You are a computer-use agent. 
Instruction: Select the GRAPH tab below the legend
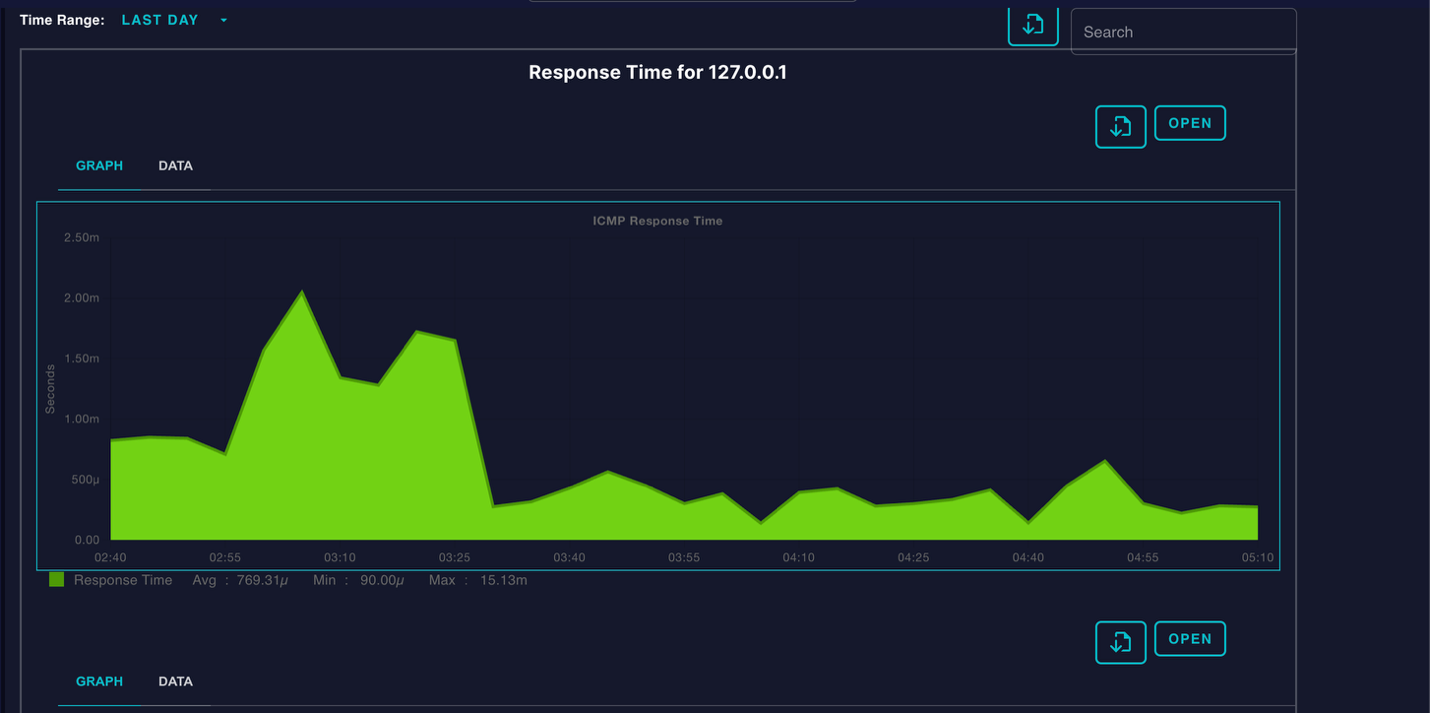coord(99,682)
